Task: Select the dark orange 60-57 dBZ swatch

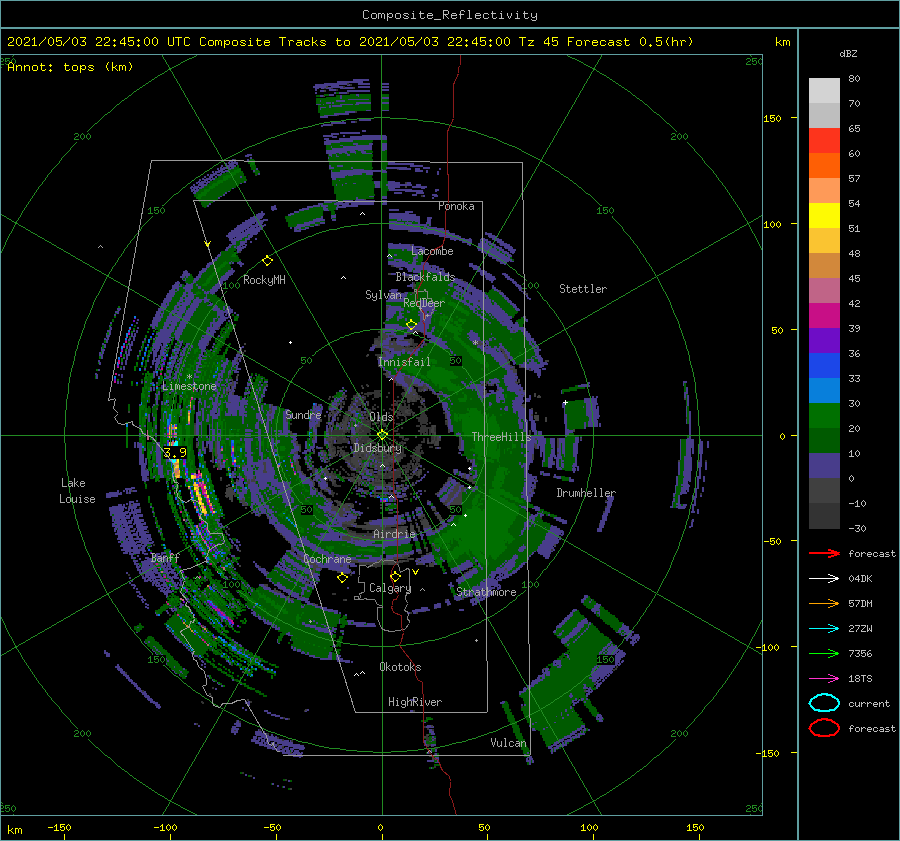Action: [824, 166]
